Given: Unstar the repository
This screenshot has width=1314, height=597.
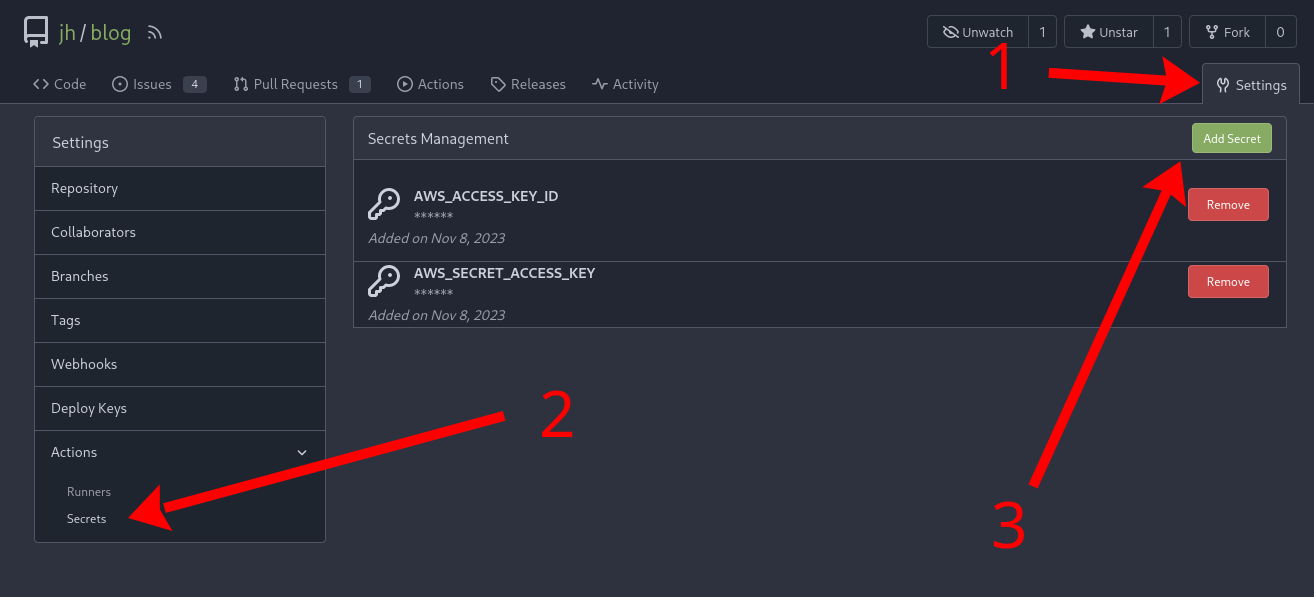Looking at the screenshot, I should [x=1108, y=32].
